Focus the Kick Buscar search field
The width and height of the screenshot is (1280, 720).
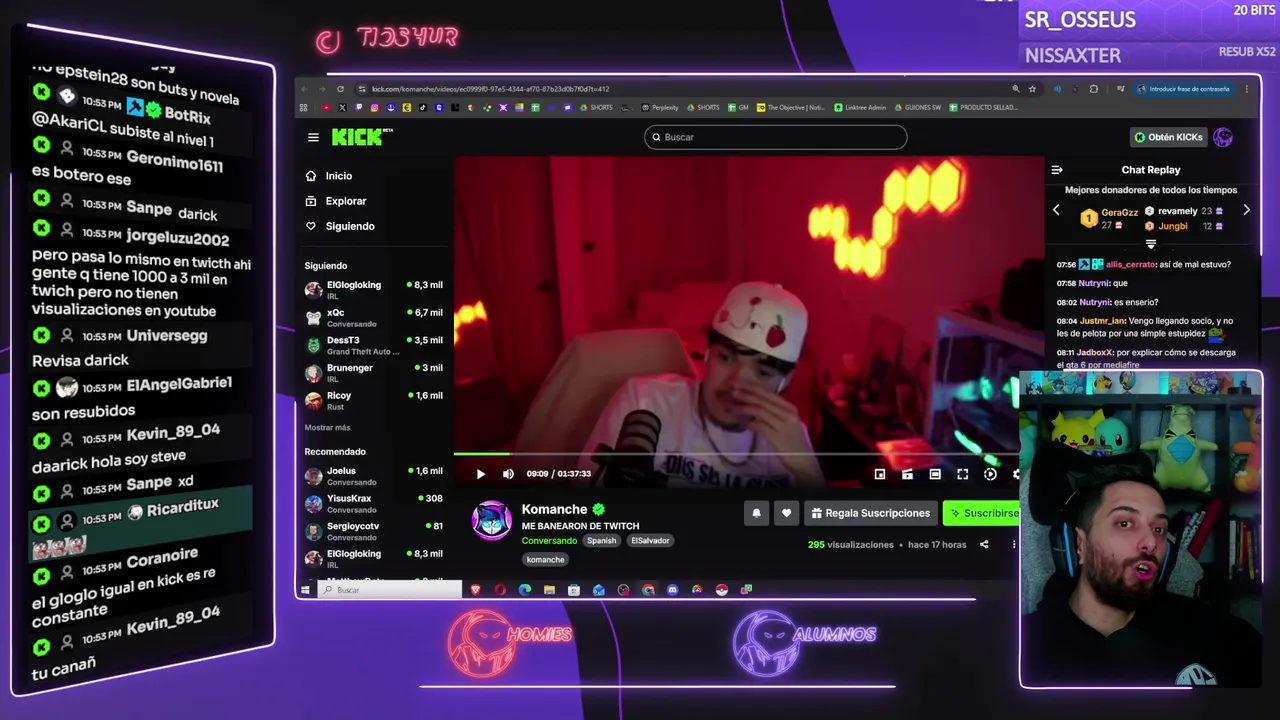(x=775, y=137)
